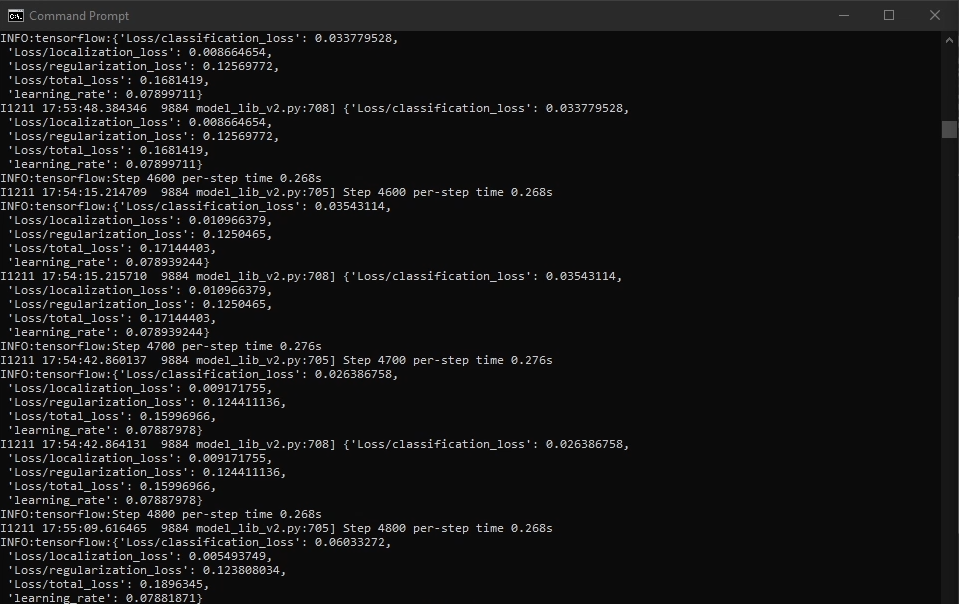Viewport: 959px width, 604px height.
Task: Click the top line classification_loss 0.033779528
Action: (x=199, y=39)
